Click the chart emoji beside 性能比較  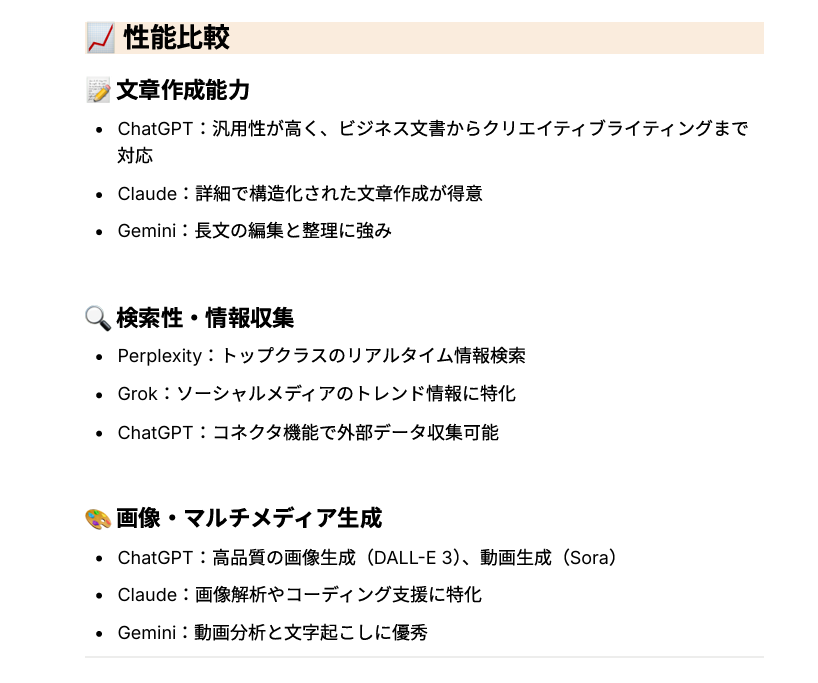tap(99, 39)
